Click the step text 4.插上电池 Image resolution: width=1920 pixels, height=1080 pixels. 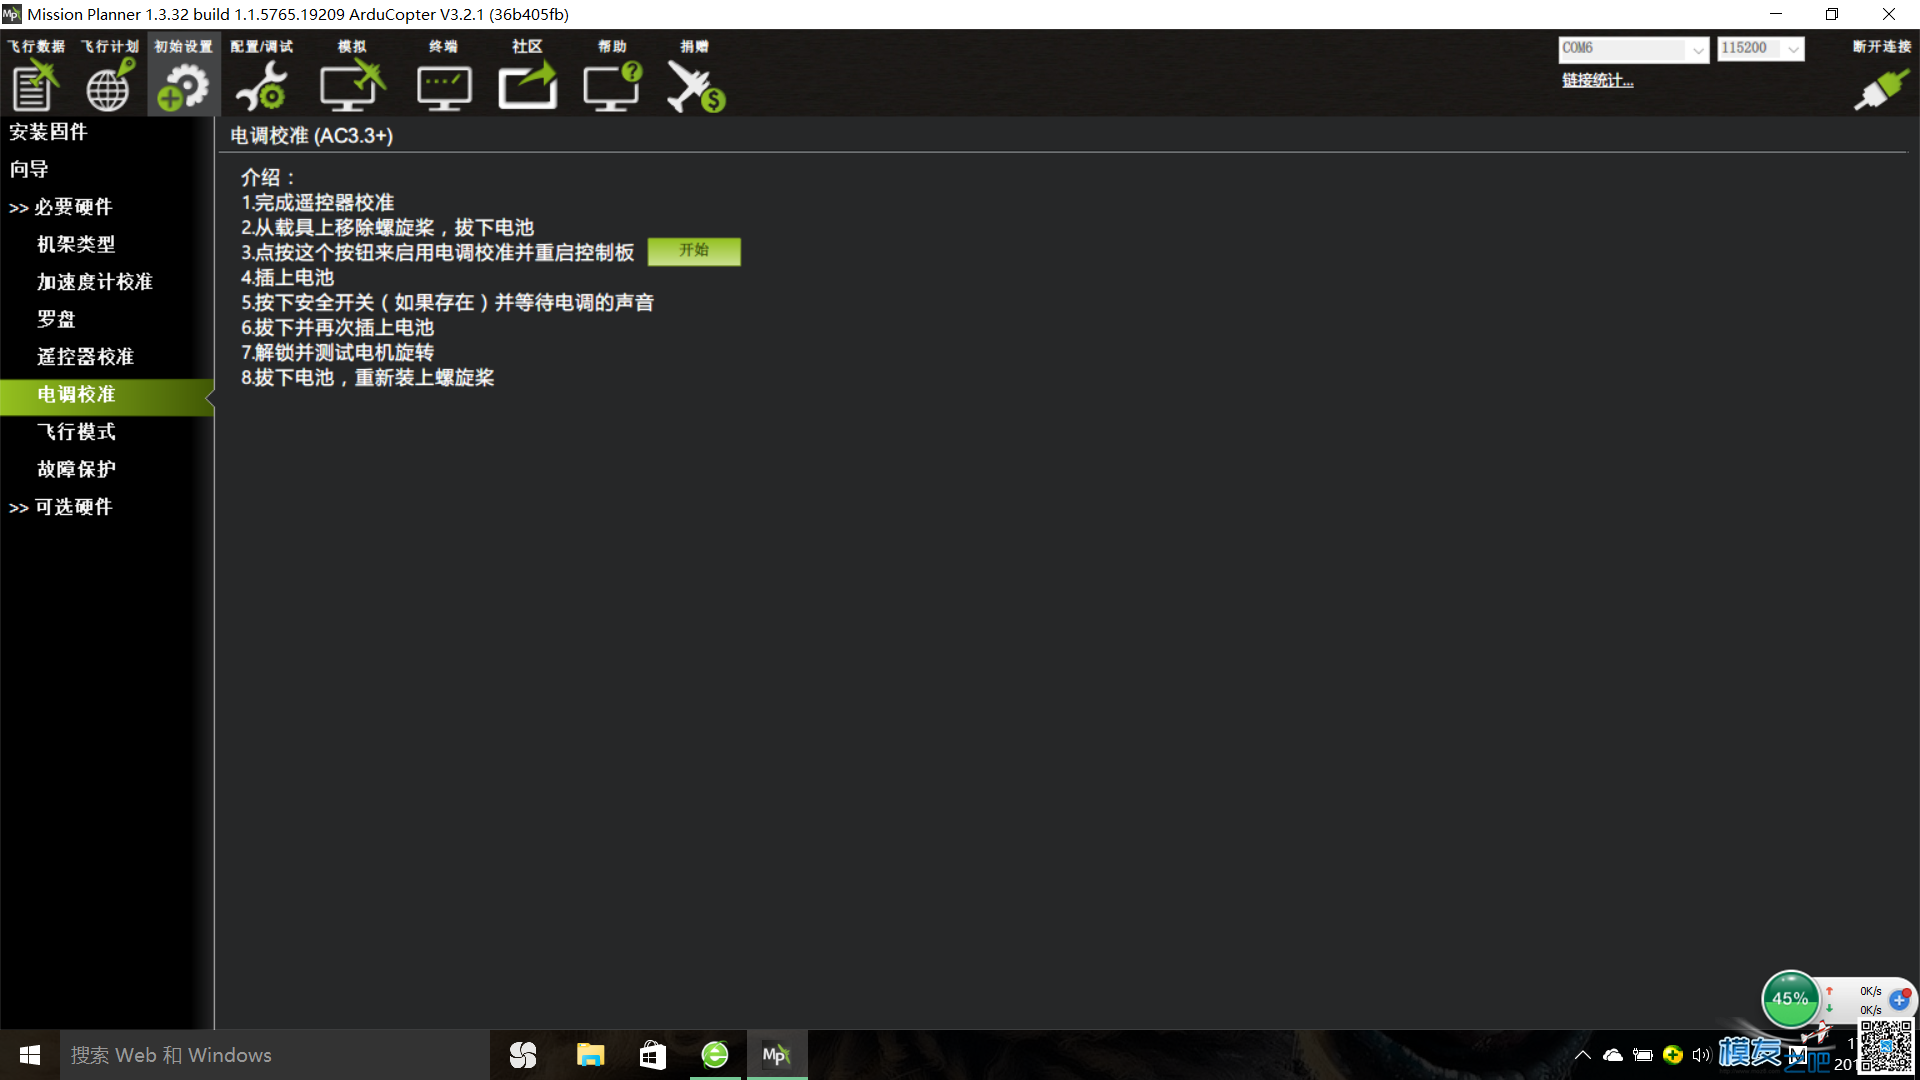[x=288, y=278]
